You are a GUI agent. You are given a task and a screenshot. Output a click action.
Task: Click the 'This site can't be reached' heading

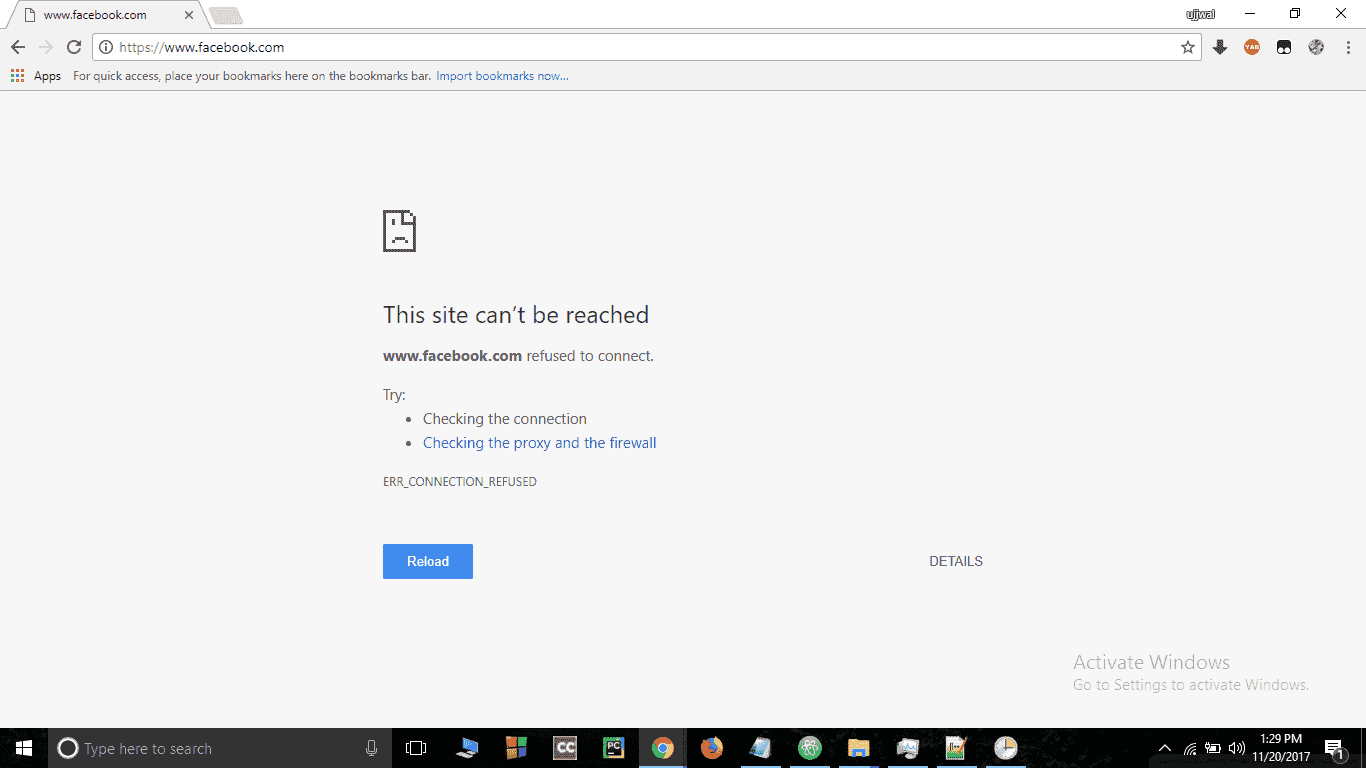516,315
